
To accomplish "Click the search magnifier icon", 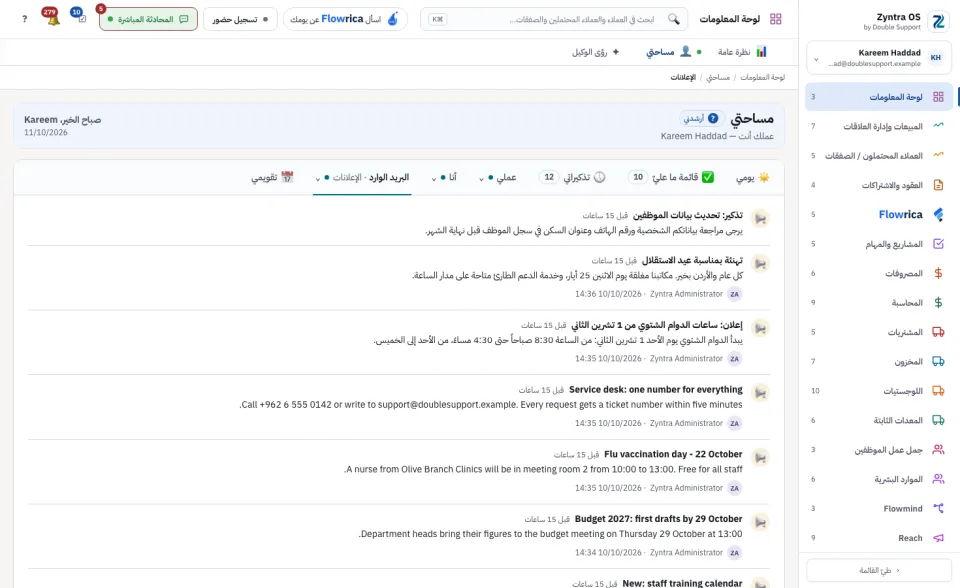I will point(673,19).
